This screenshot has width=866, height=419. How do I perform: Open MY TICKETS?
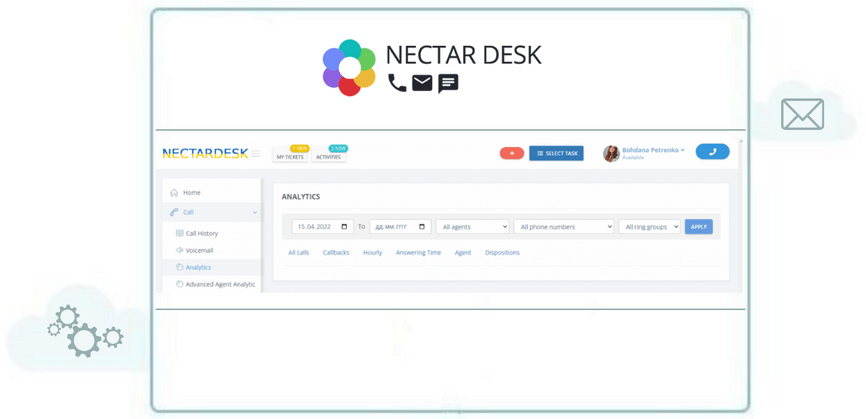(x=290, y=157)
